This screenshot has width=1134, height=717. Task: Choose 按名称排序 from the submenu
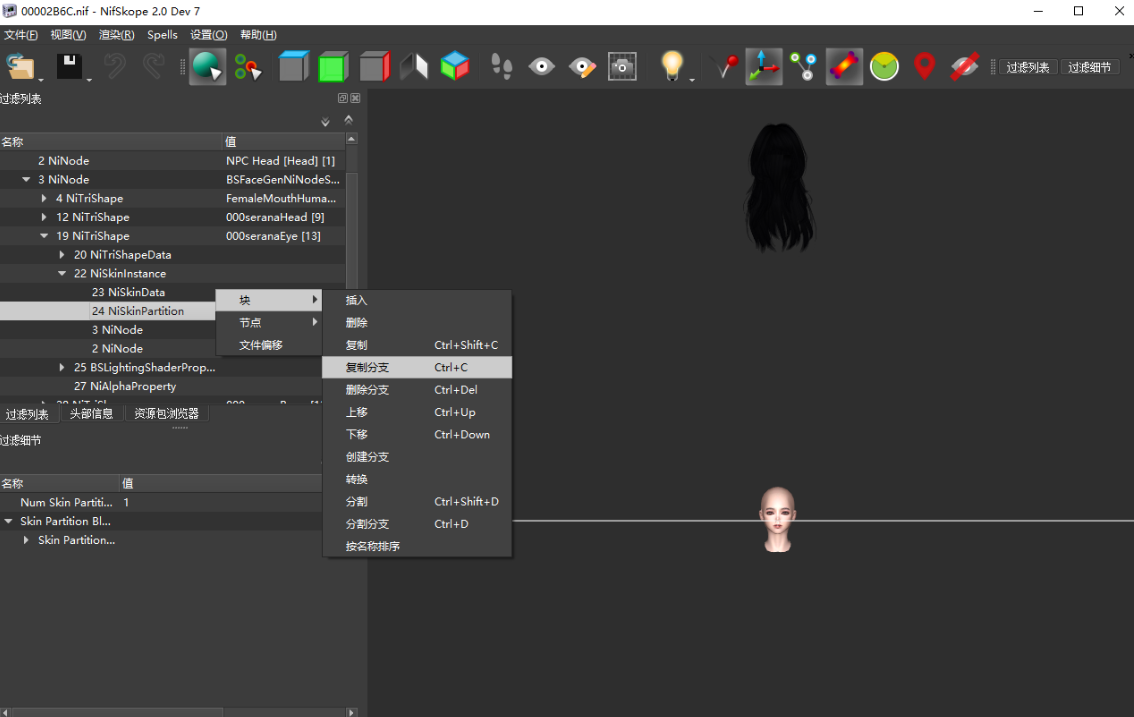(x=417, y=546)
